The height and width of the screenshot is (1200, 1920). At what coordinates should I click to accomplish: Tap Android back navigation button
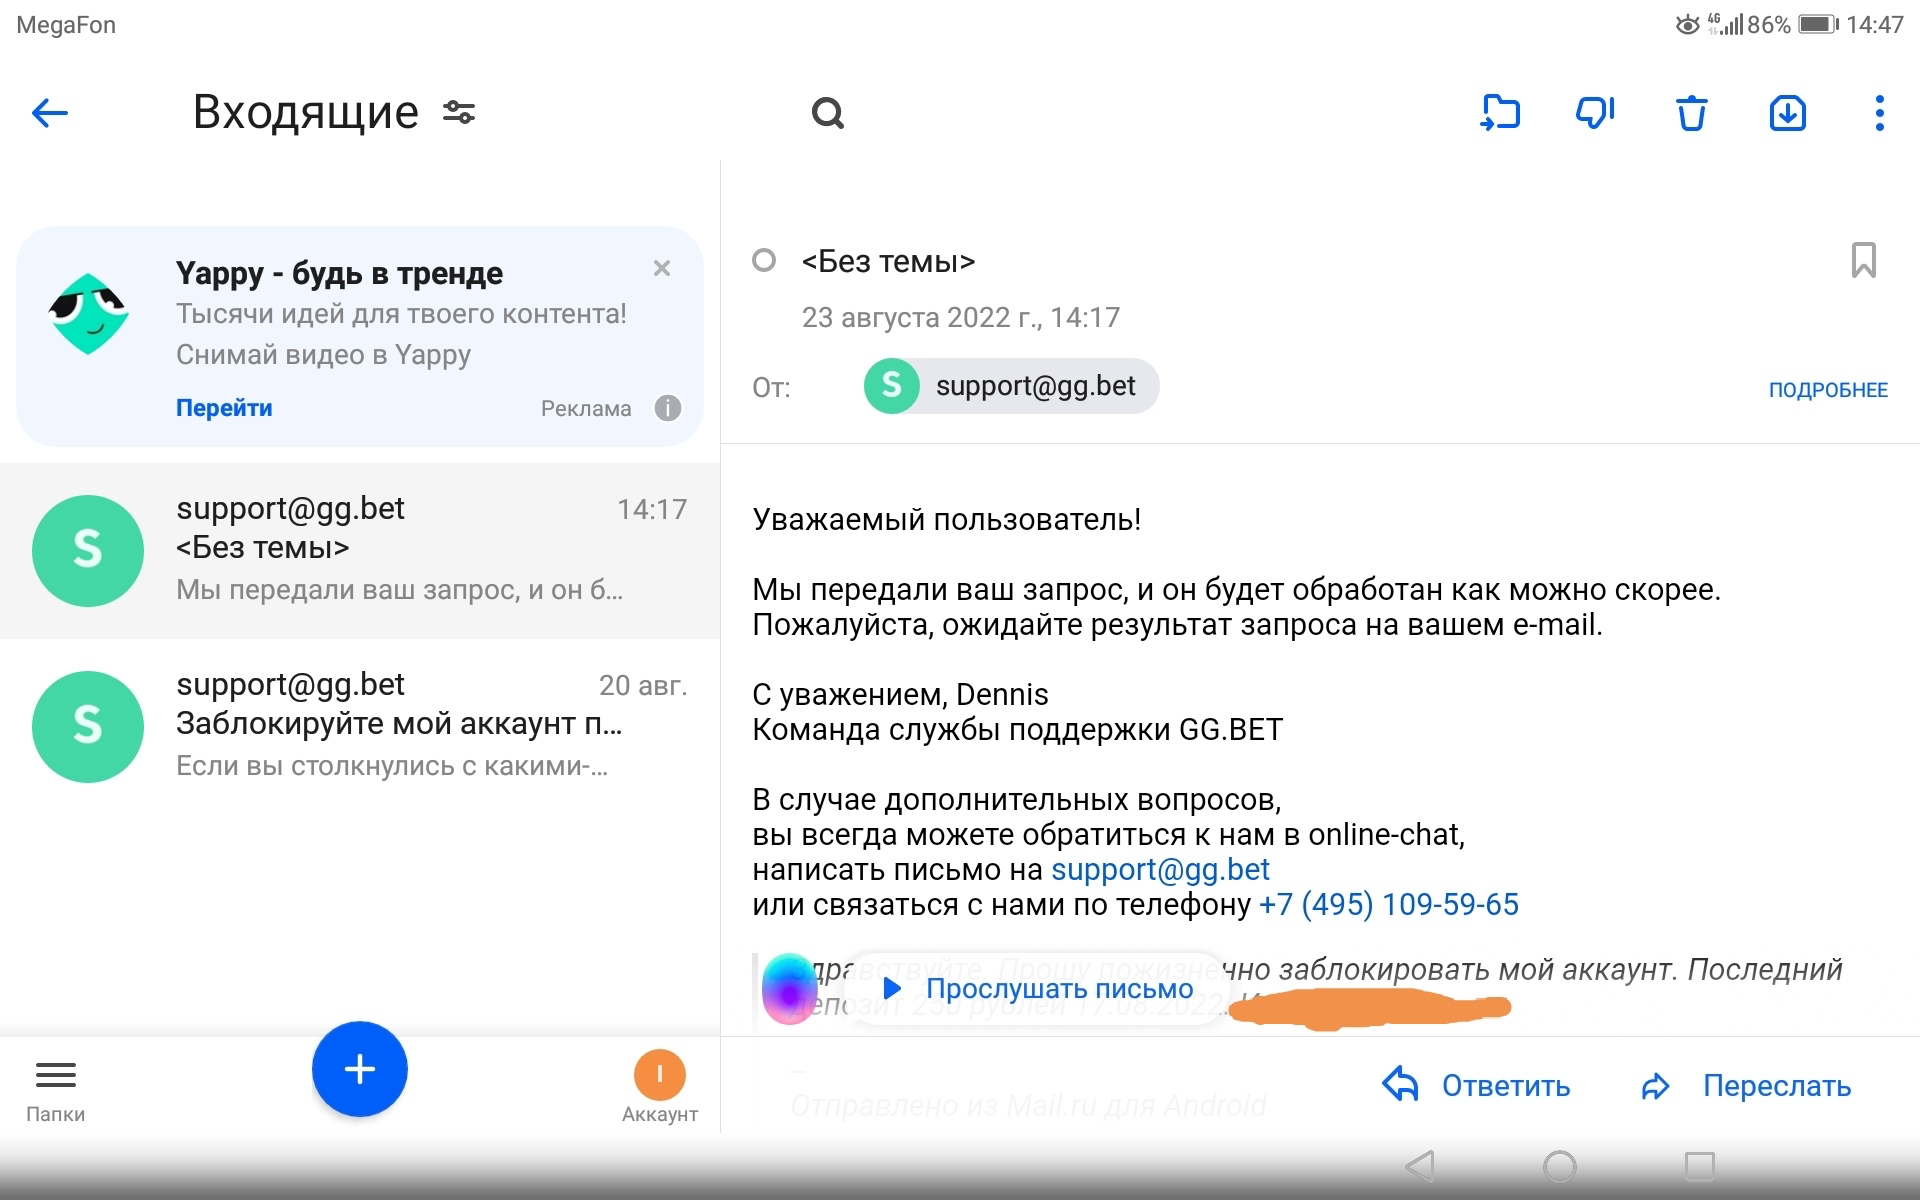pyautogui.click(x=1420, y=1166)
